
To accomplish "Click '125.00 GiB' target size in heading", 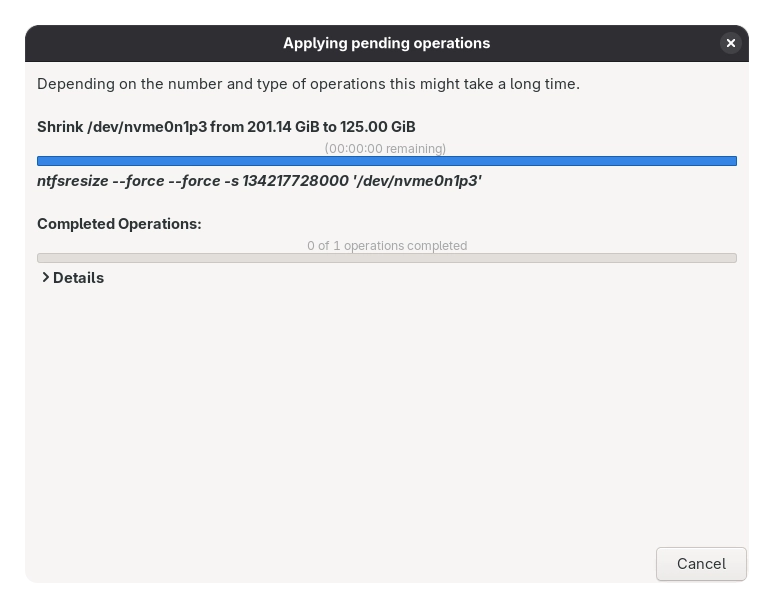I will point(378,127).
